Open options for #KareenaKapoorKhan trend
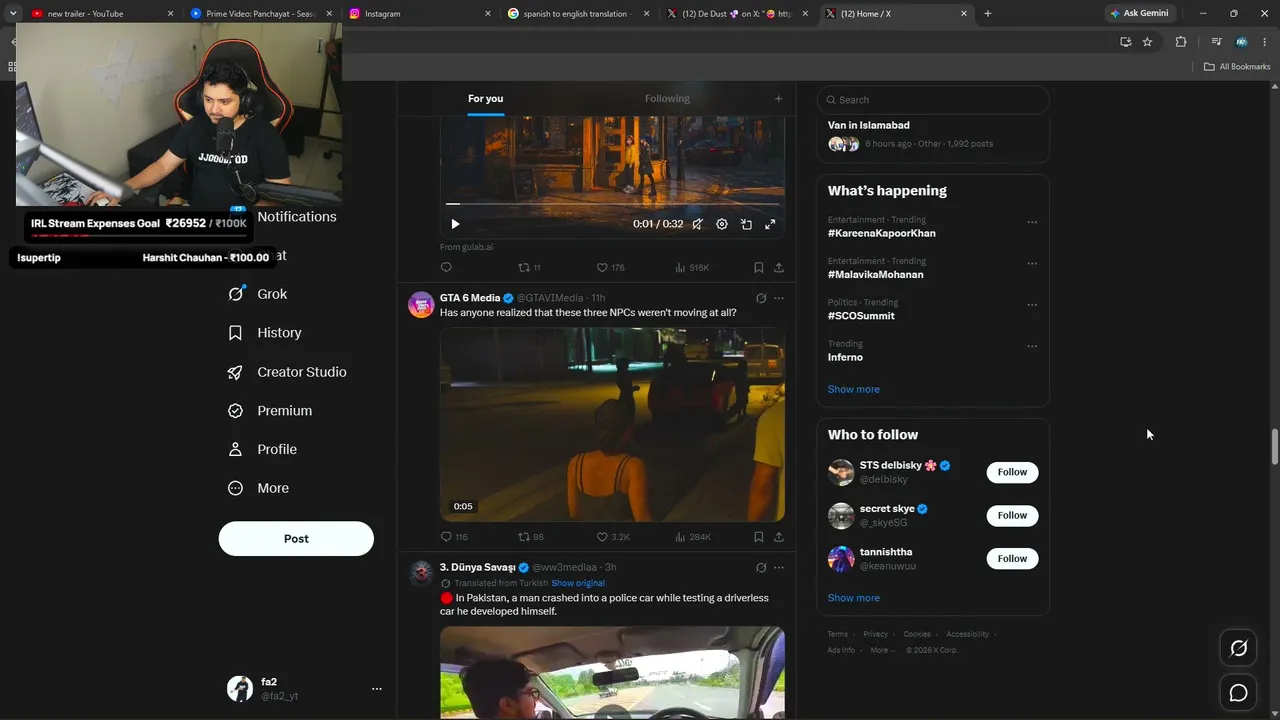The height and width of the screenshot is (720, 1280). [1032, 222]
